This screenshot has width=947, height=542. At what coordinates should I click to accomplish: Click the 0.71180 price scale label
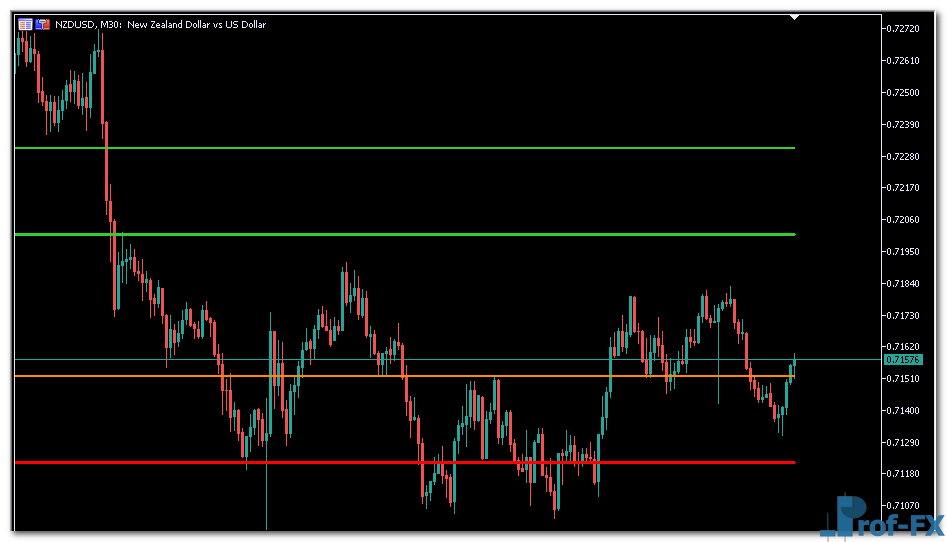pyautogui.click(x=902, y=473)
